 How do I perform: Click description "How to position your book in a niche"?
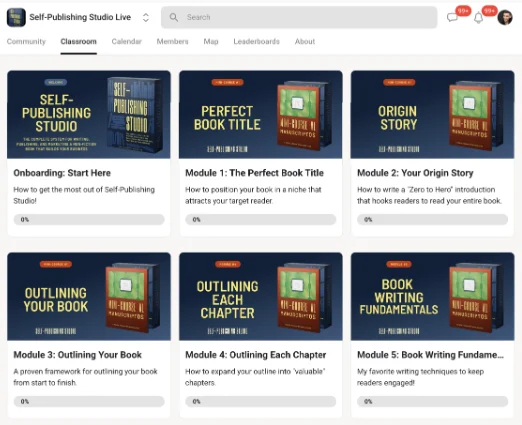[253, 195]
